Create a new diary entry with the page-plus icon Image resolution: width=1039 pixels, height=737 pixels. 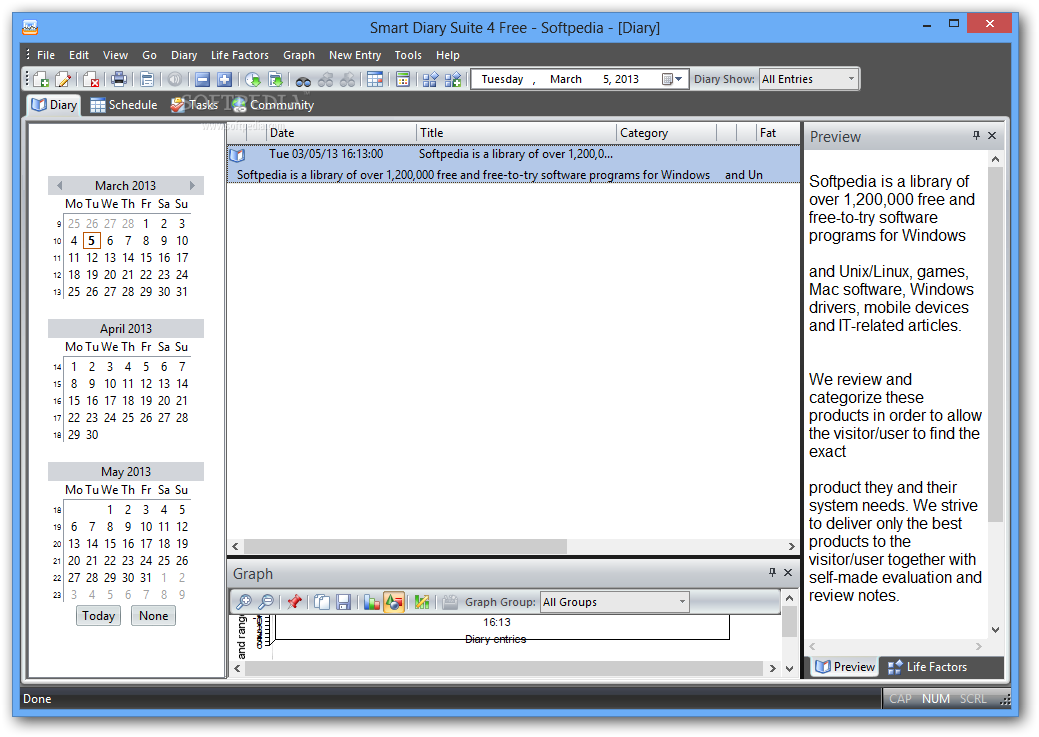point(41,80)
